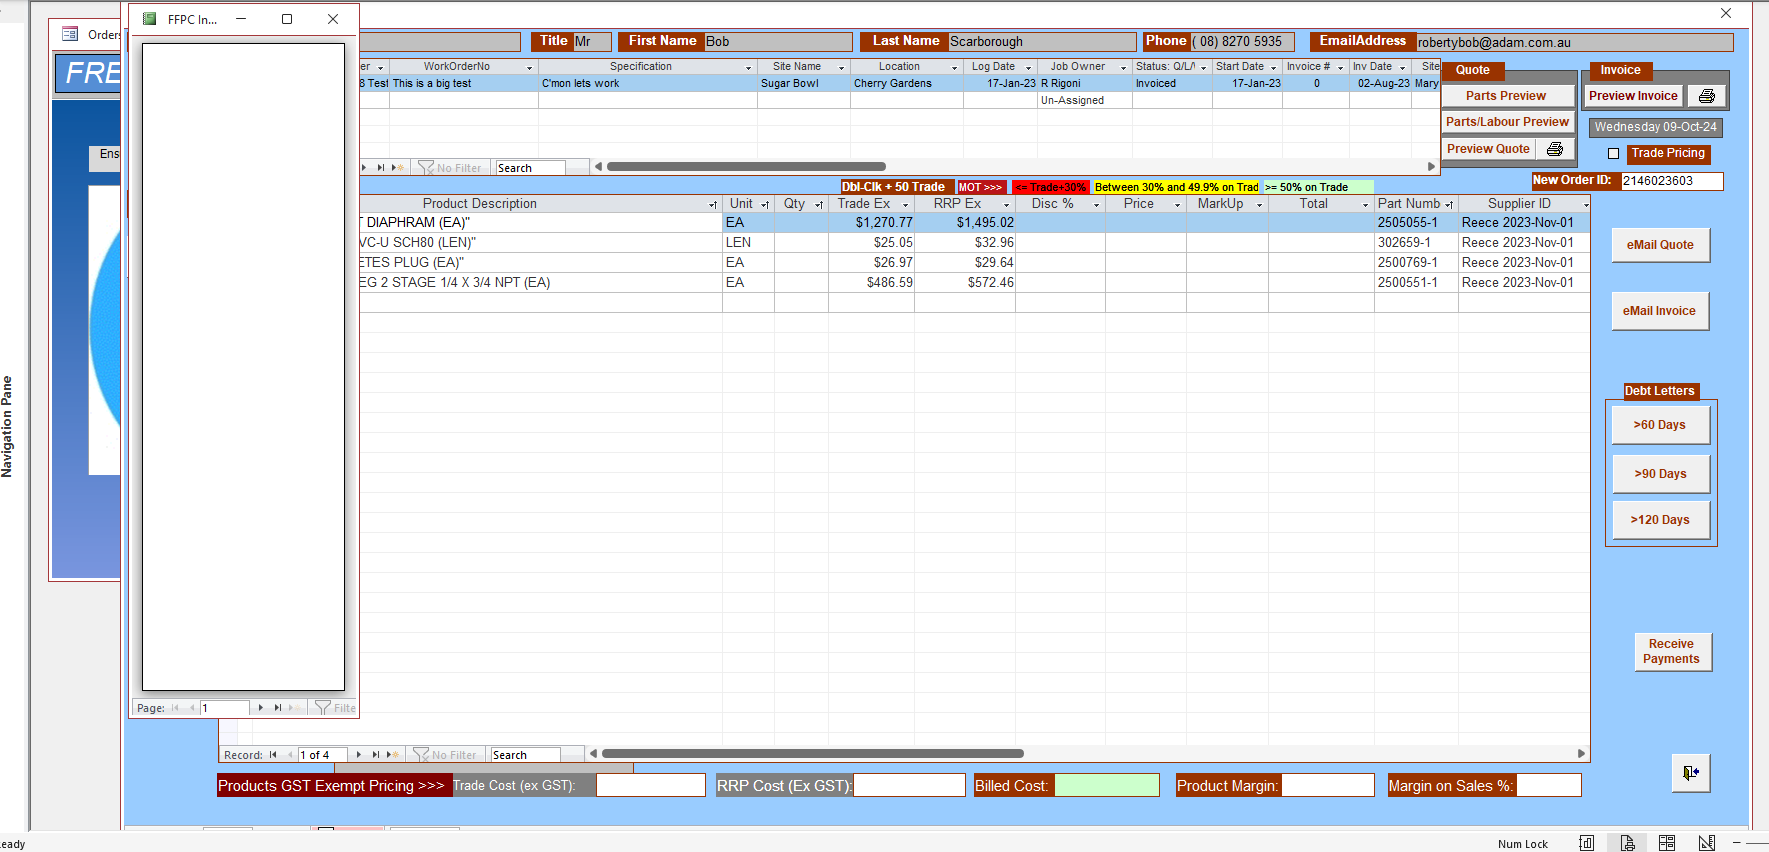Print the invoice using the Invoice printer icon

[x=1707, y=96]
